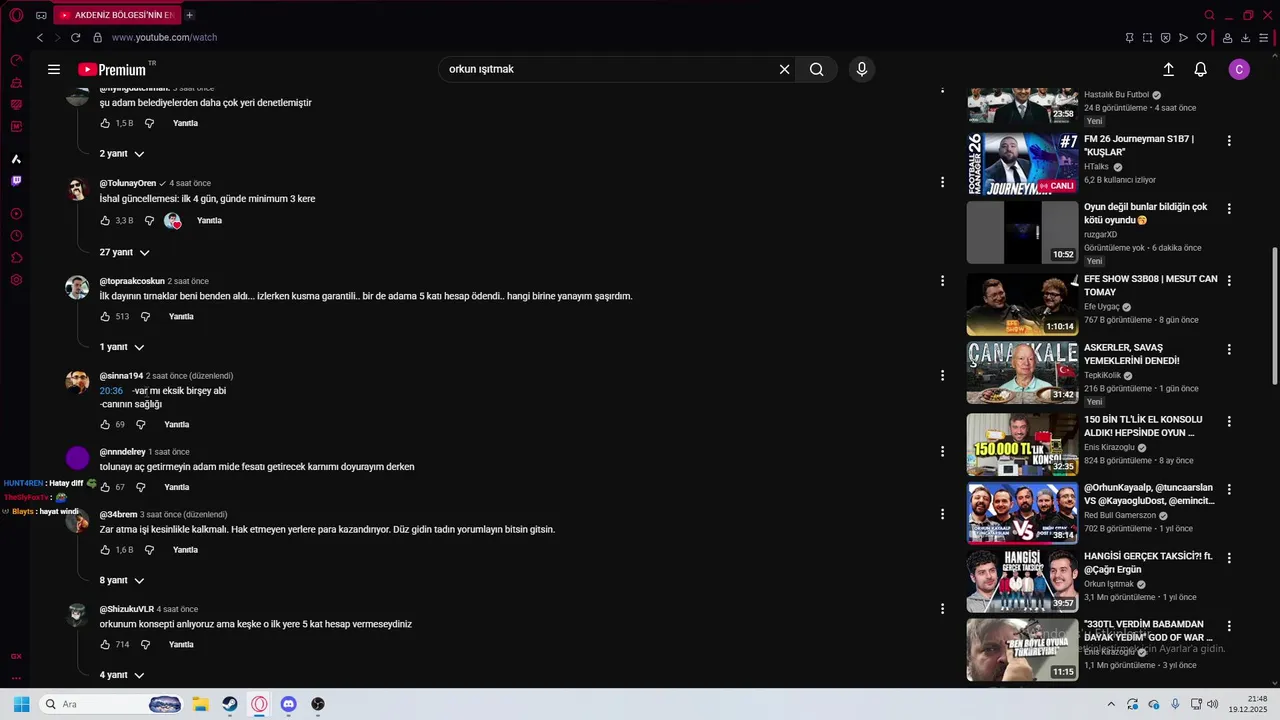The height and width of the screenshot is (720, 1280).
Task: Reply to @34brem with Yanıtla
Action: pos(185,550)
